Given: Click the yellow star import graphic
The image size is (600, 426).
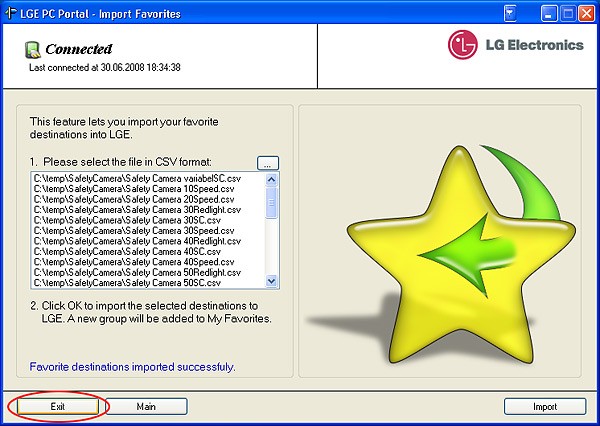Looking at the screenshot, I should [x=461, y=255].
